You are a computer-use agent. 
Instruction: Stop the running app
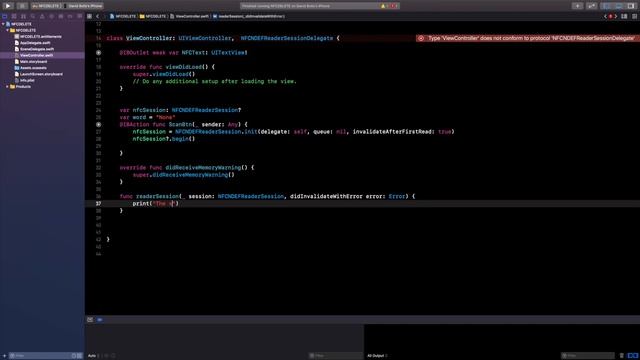point(22,6)
